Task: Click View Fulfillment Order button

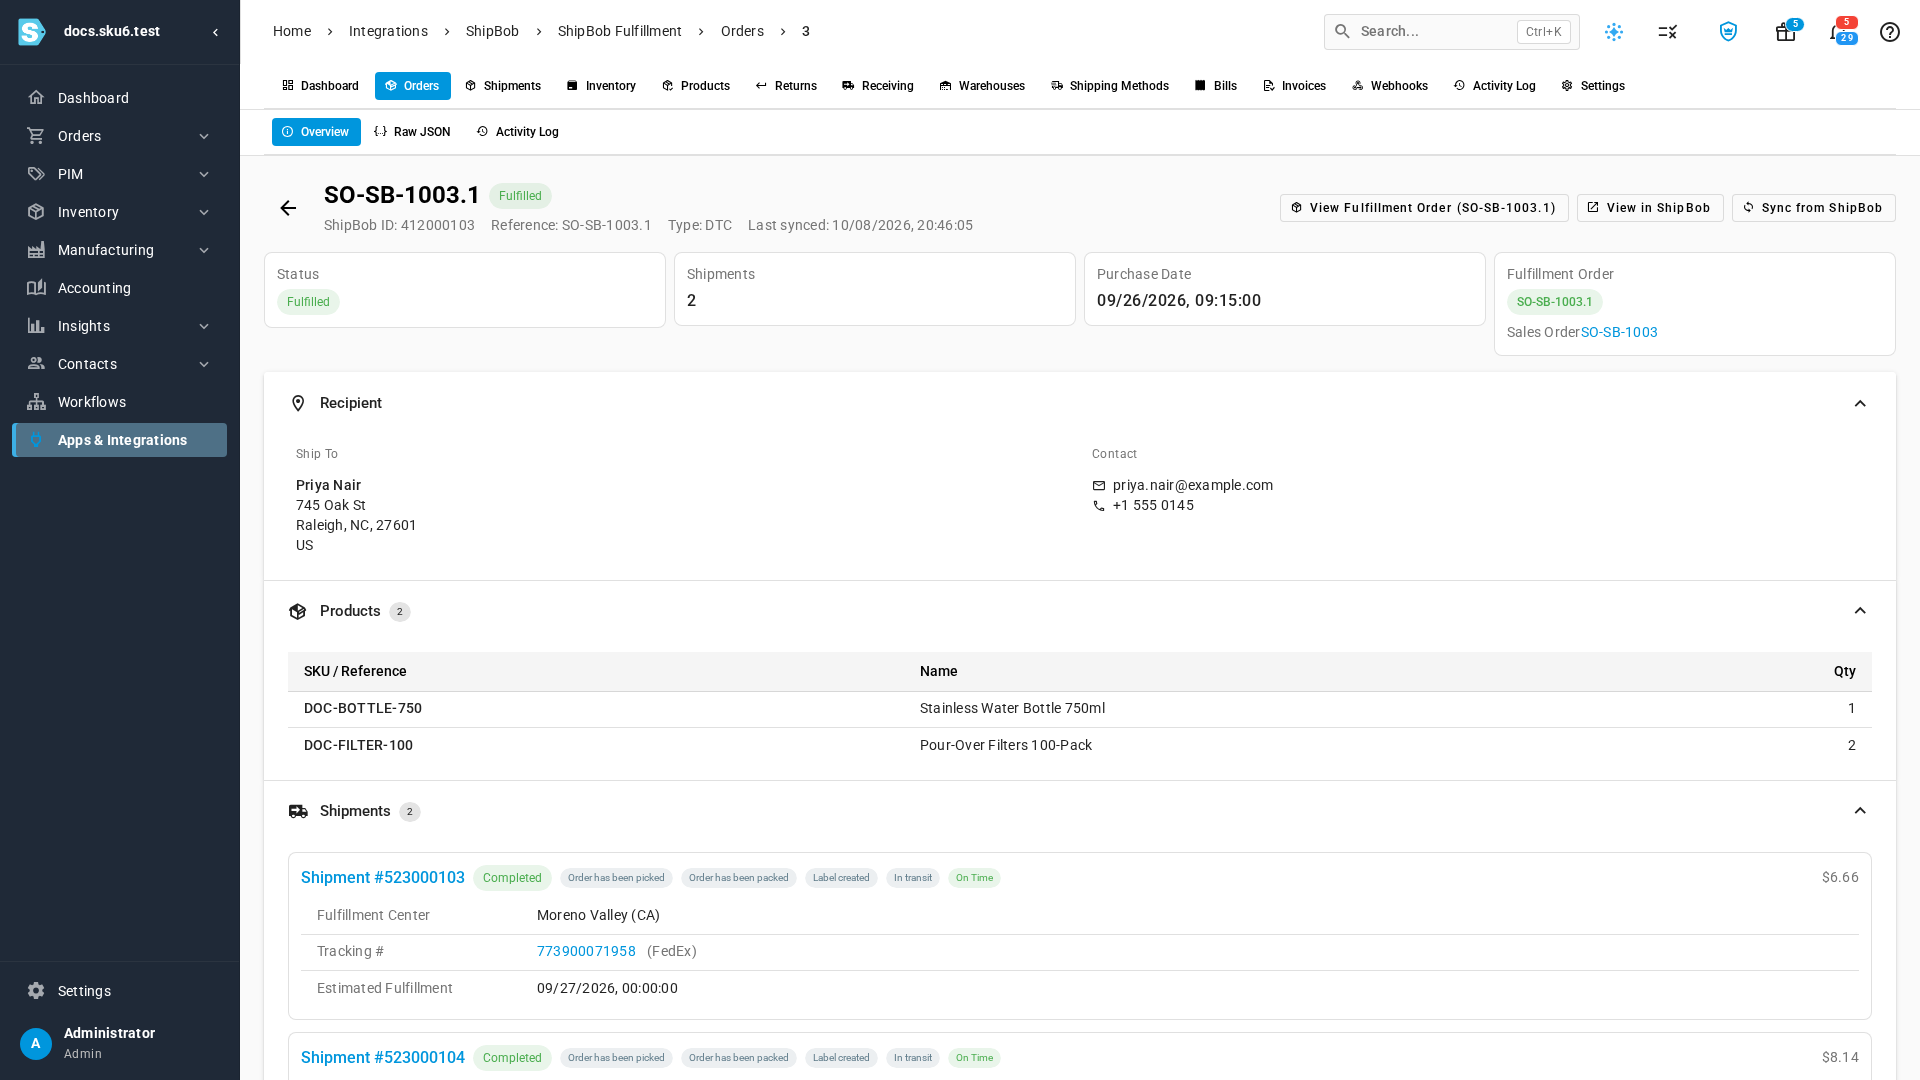Action: pyautogui.click(x=1424, y=208)
